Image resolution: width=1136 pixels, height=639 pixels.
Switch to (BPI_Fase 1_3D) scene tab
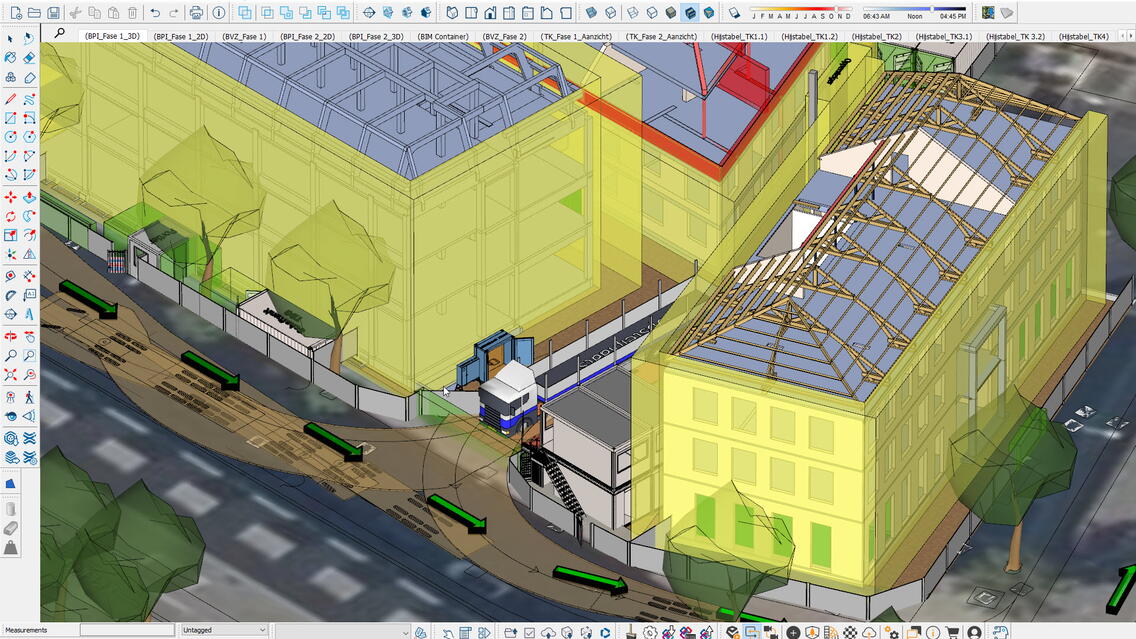coord(112,36)
